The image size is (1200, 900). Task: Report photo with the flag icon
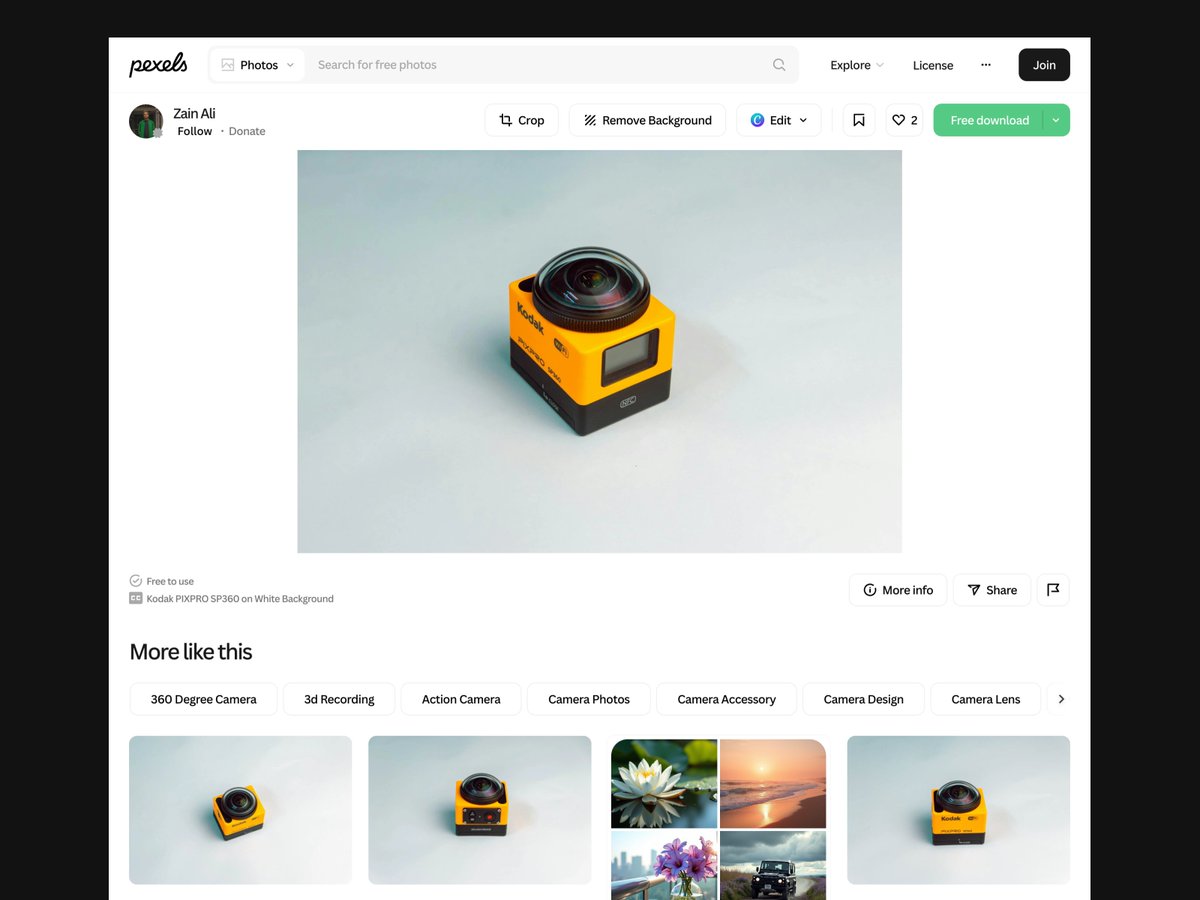pyautogui.click(x=1053, y=590)
